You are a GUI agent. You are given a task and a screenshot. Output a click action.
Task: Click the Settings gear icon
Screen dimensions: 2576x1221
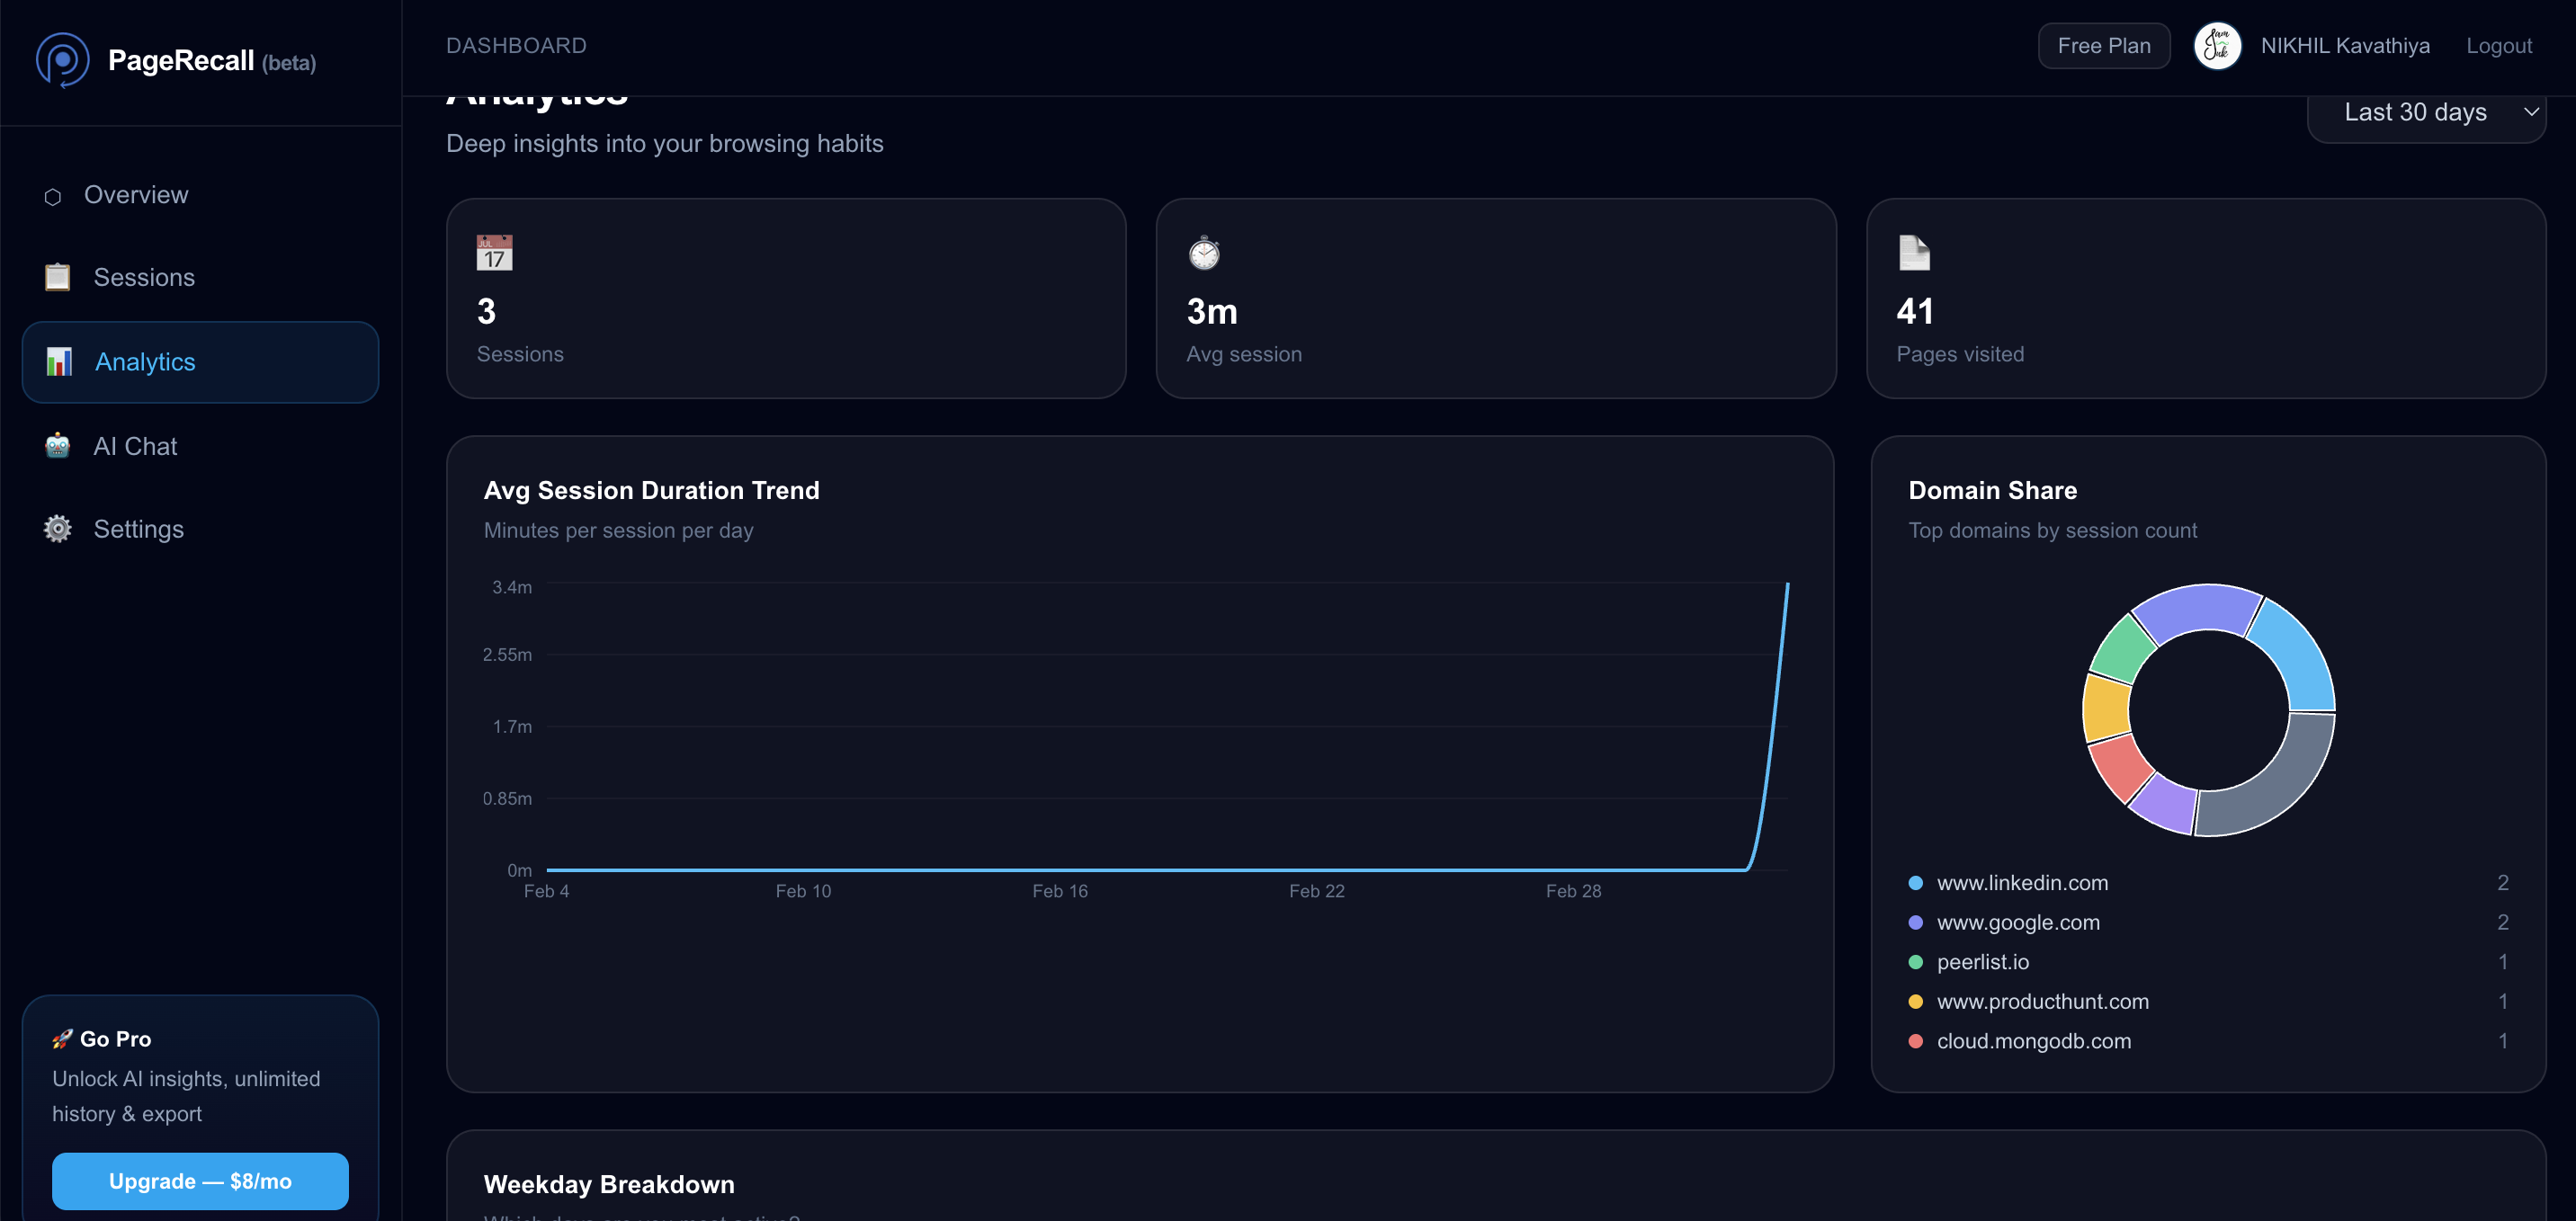(57, 529)
